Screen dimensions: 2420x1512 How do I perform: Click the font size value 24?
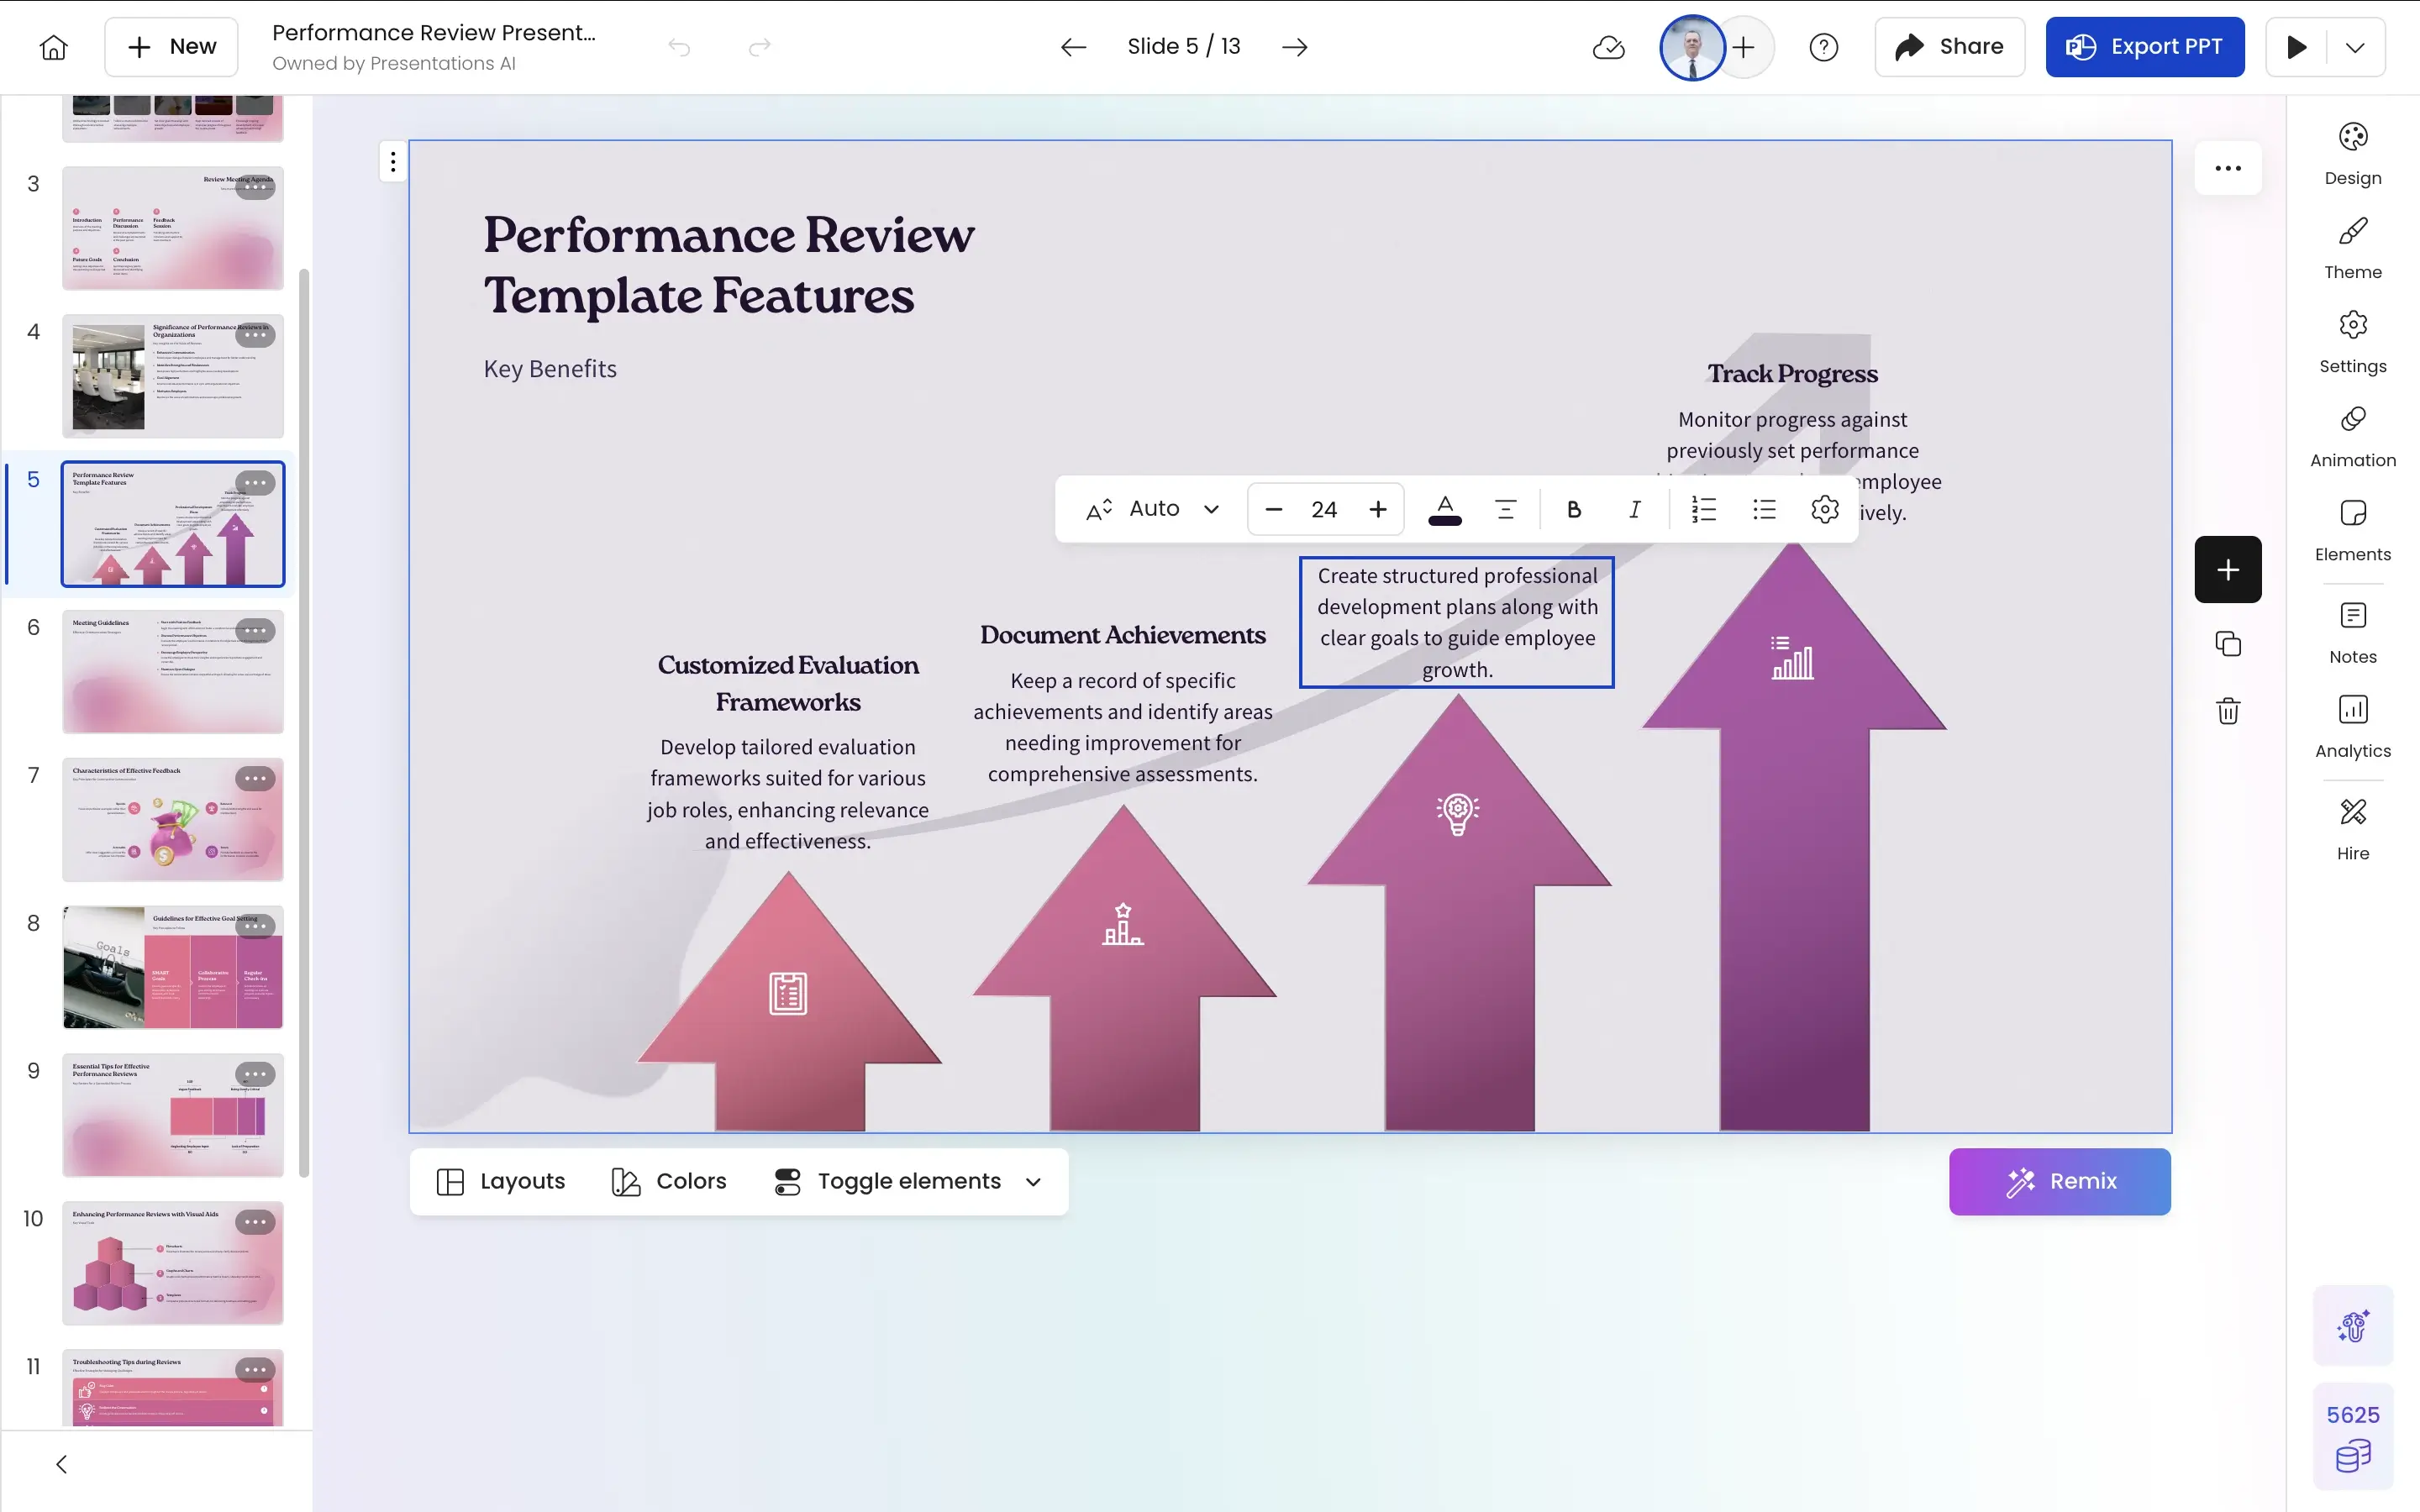pyautogui.click(x=1324, y=509)
